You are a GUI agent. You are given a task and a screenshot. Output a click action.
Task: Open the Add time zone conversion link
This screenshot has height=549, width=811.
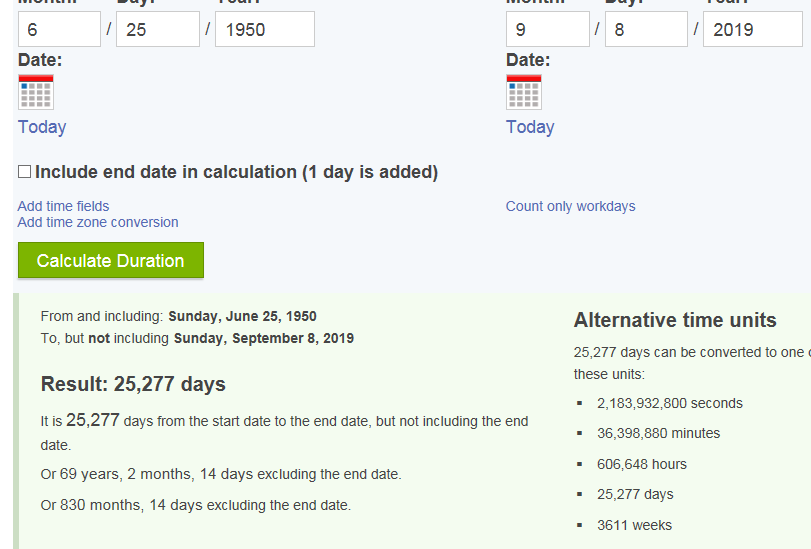point(98,222)
